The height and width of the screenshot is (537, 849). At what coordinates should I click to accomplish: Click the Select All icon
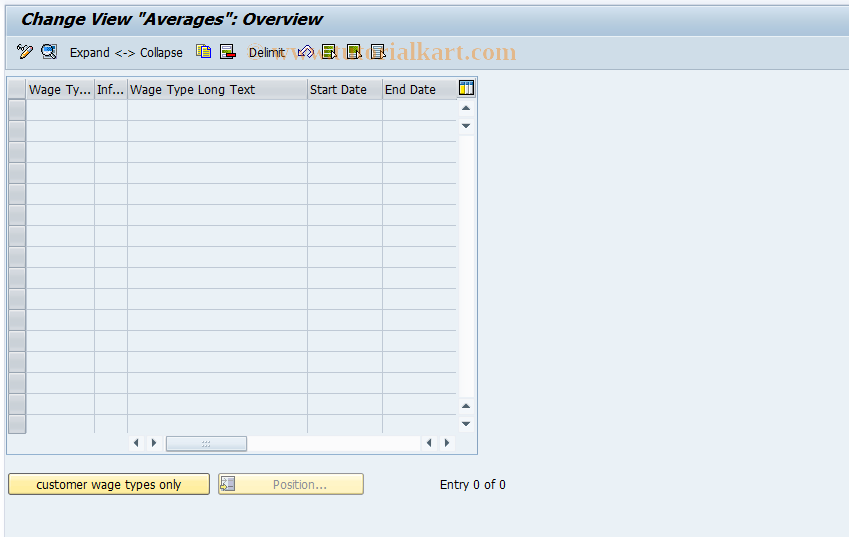(329, 52)
